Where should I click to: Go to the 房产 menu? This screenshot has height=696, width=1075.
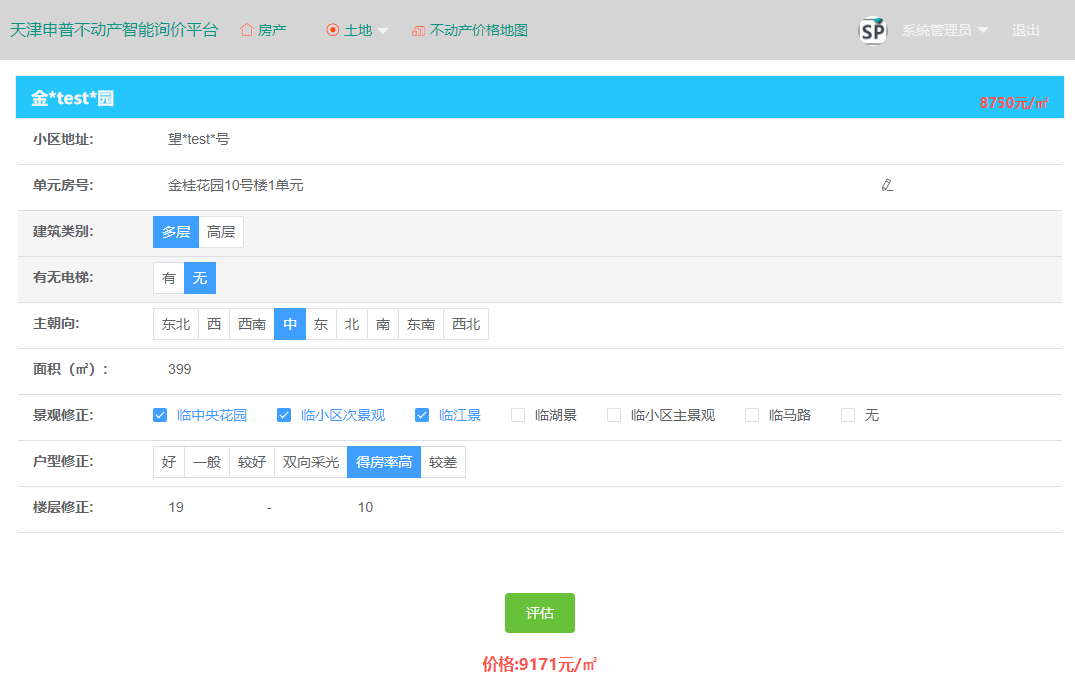point(272,30)
